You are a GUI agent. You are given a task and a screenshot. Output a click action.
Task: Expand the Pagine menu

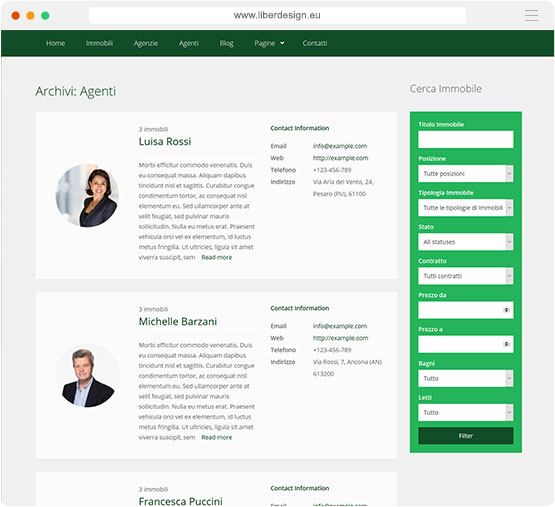coord(265,43)
